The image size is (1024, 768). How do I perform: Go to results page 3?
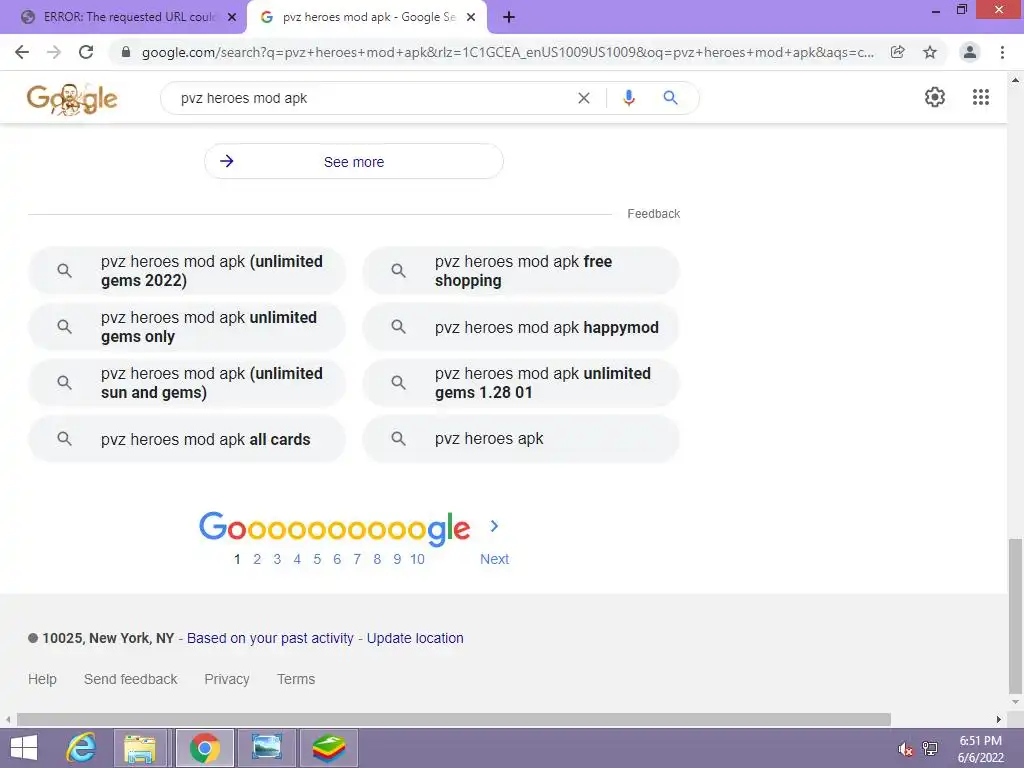point(277,559)
